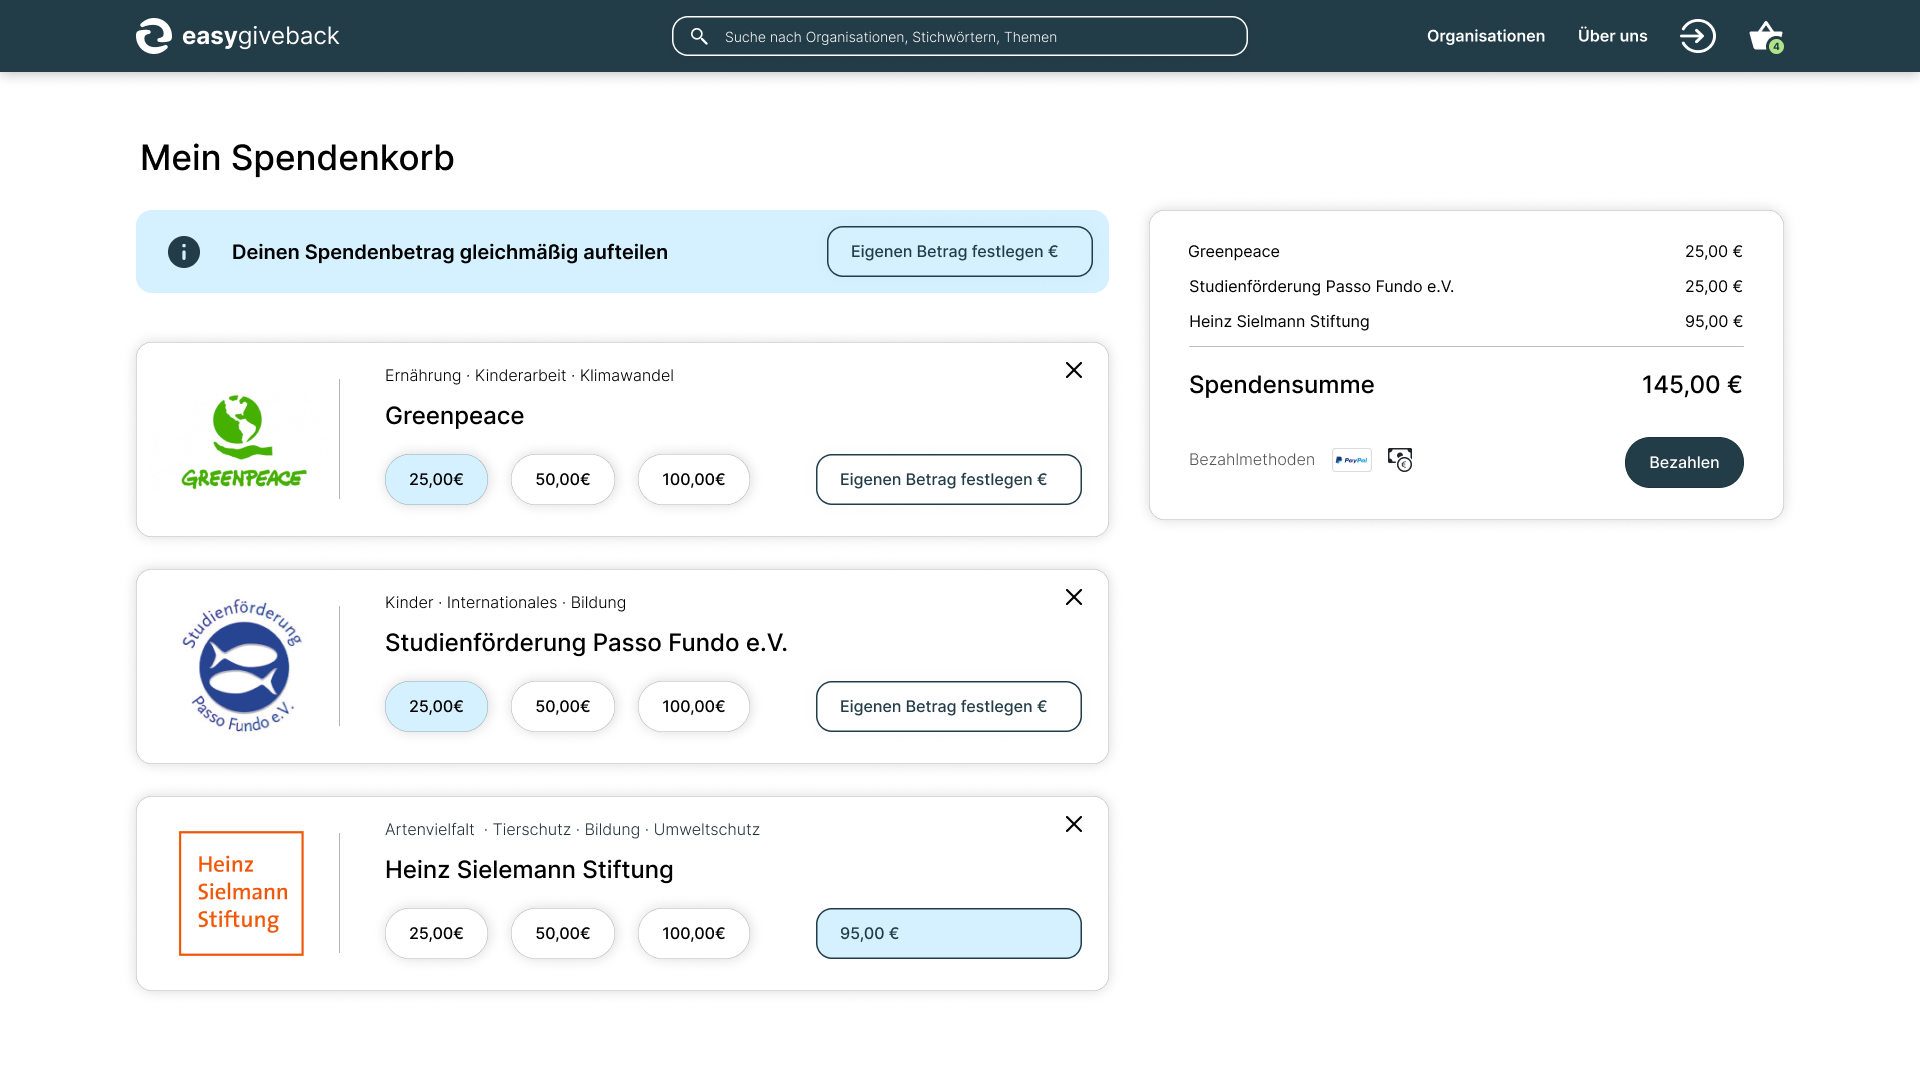Select 25,00€ for Heinz Sielemann Stiftung

436,934
